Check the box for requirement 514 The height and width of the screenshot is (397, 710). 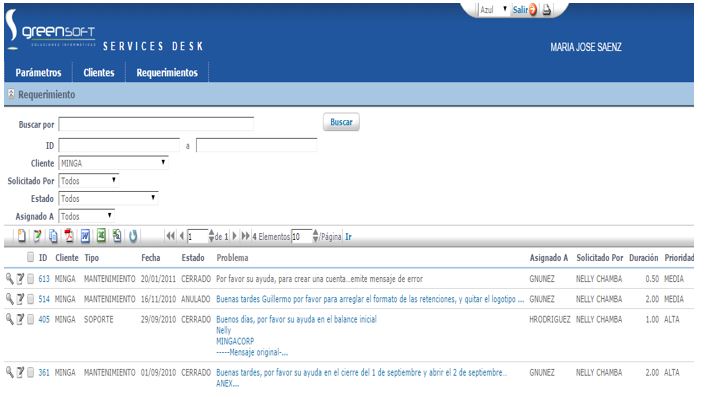click(30, 299)
